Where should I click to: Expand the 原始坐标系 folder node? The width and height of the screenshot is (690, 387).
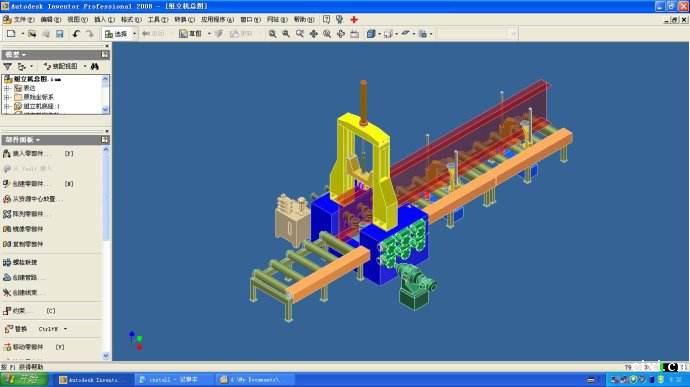7,97
